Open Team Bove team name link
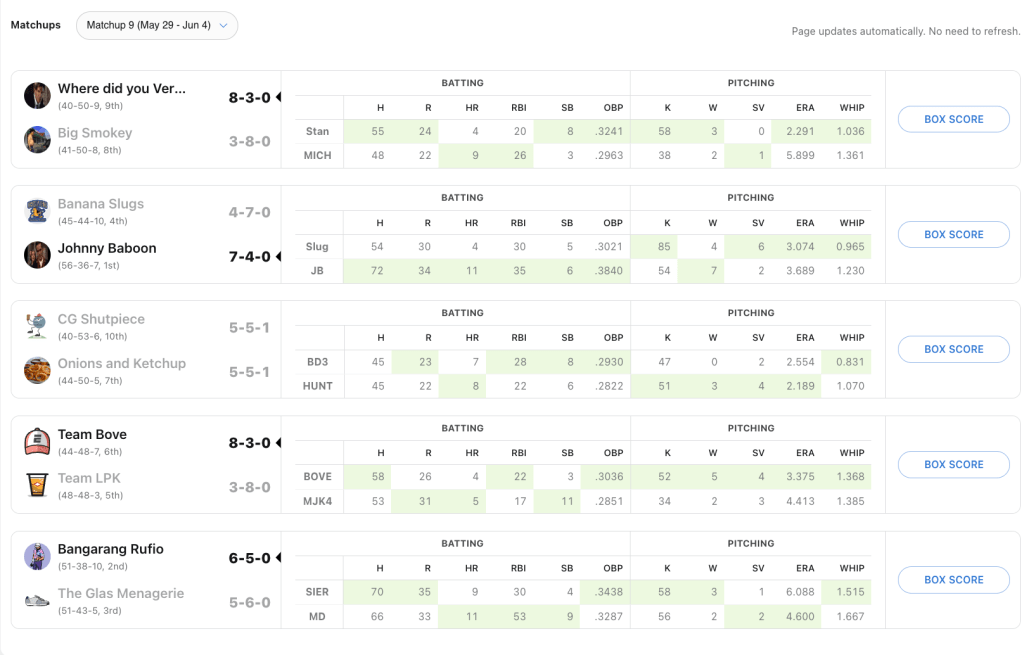The width and height of the screenshot is (1024, 655). [x=92, y=434]
